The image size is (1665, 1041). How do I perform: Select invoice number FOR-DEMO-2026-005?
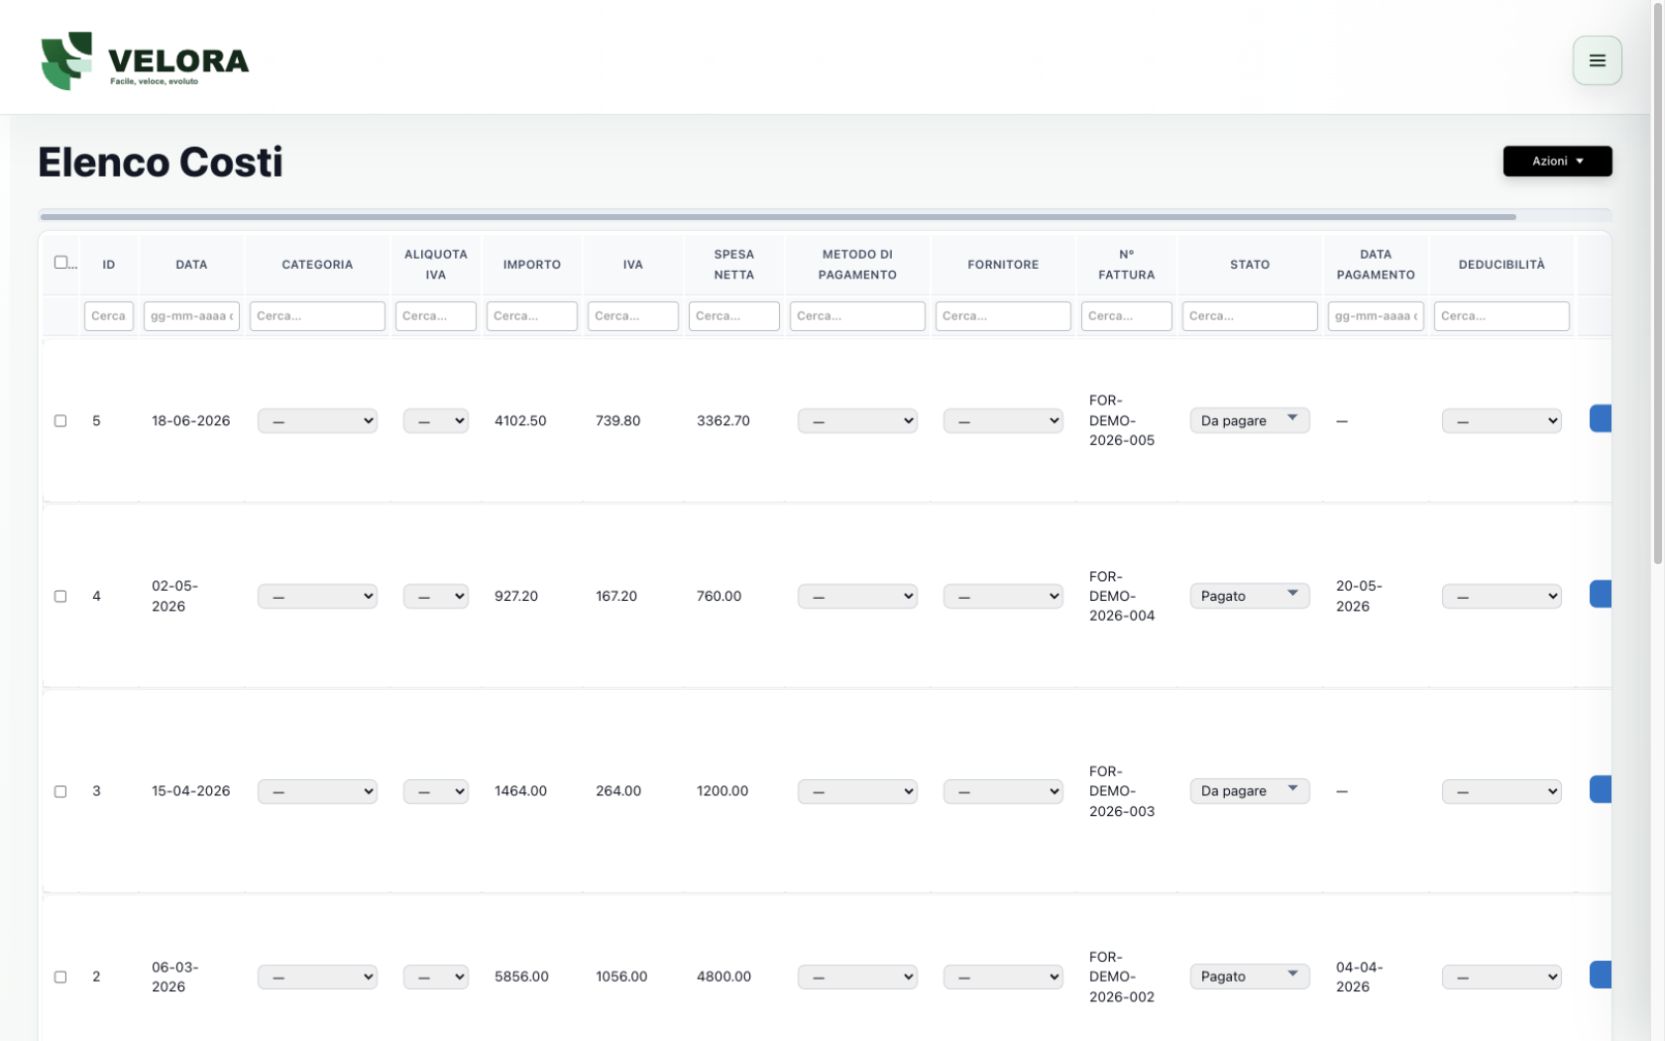(1122, 421)
